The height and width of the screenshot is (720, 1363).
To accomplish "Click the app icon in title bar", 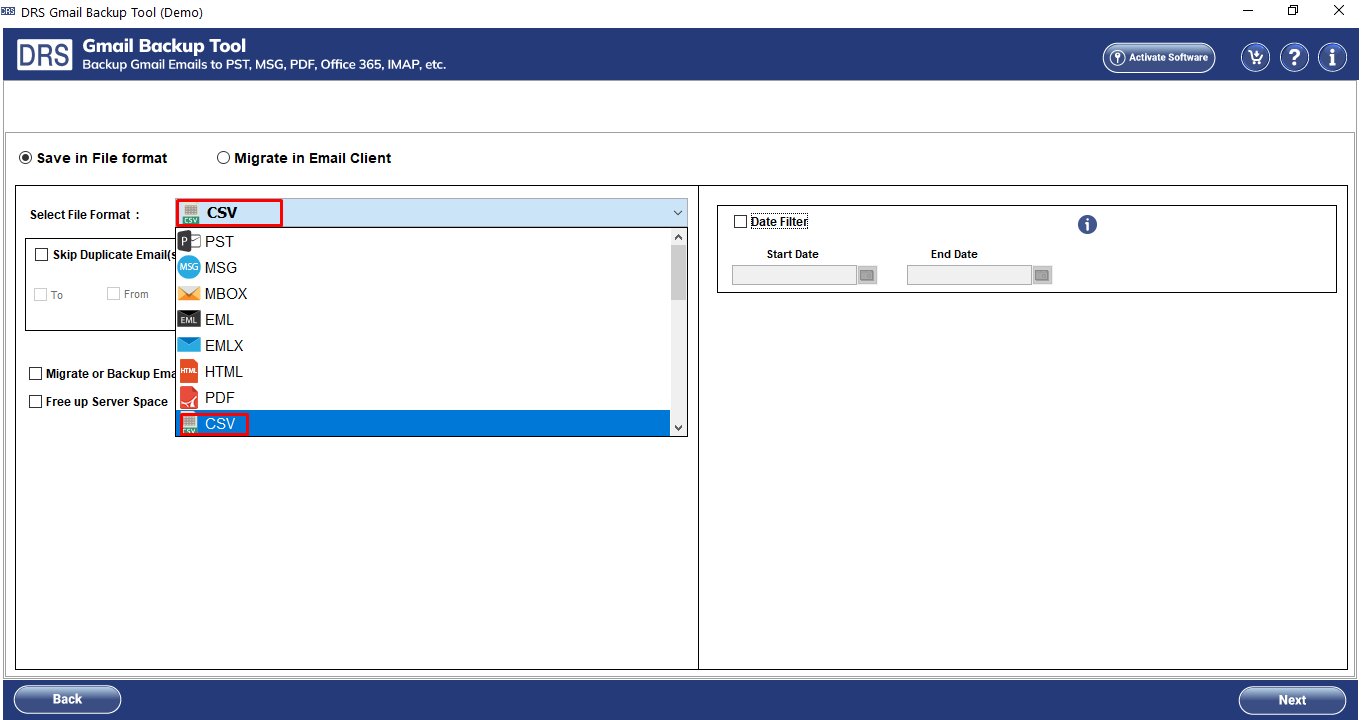I will pos(8,12).
